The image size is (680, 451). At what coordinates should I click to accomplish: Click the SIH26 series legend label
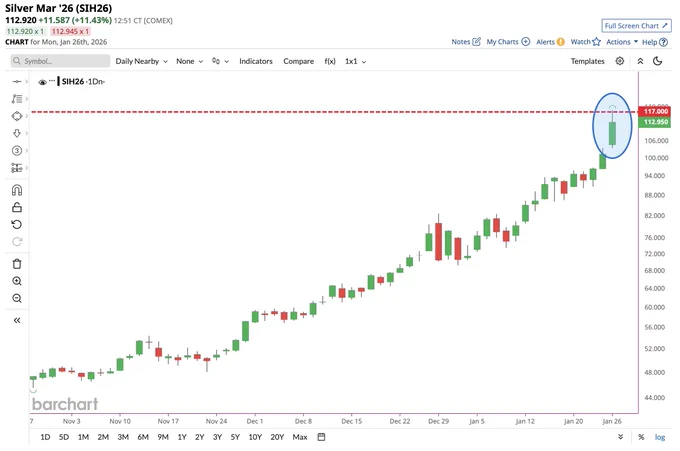pyautogui.click(x=72, y=82)
